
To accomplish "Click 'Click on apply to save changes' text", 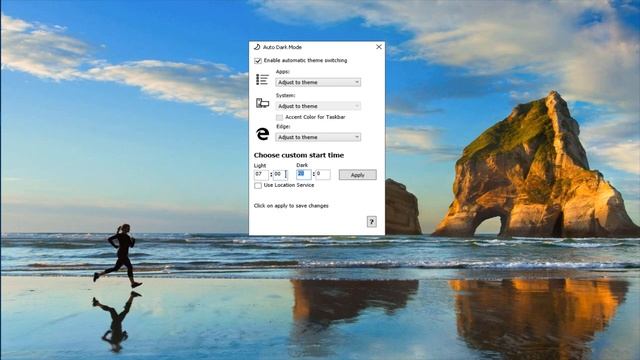I will click(x=291, y=206).
